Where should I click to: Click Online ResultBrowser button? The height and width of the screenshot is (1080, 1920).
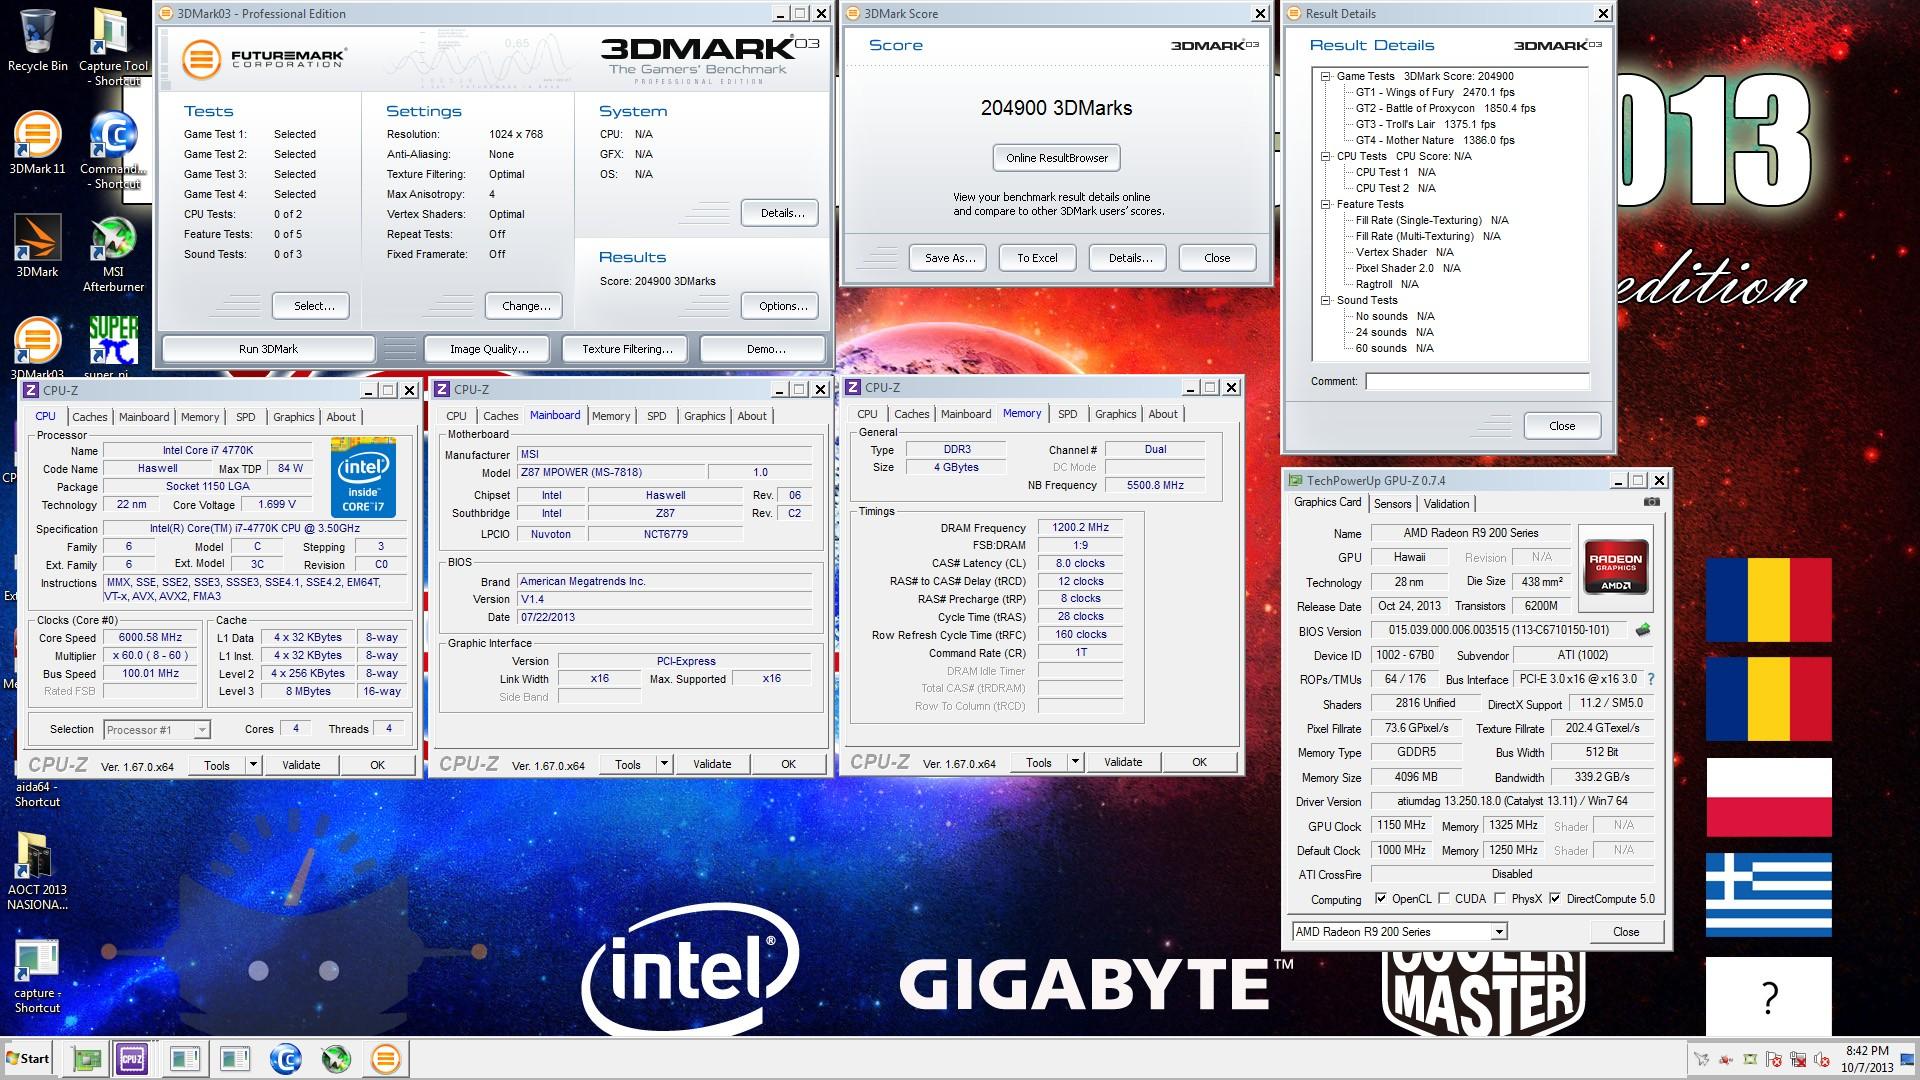[1057, 158]
